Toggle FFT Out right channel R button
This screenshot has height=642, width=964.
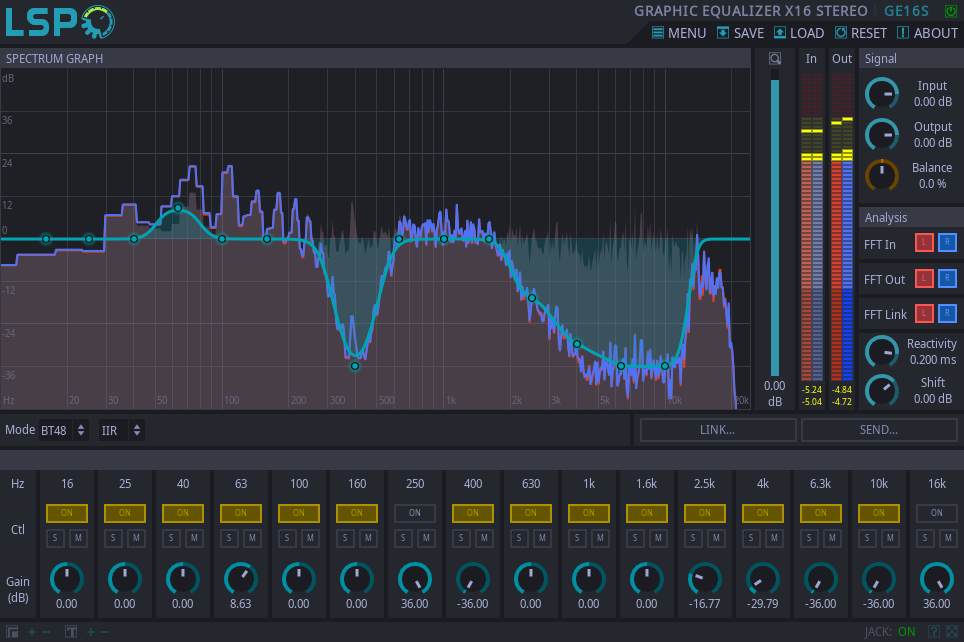pos(947,279)
